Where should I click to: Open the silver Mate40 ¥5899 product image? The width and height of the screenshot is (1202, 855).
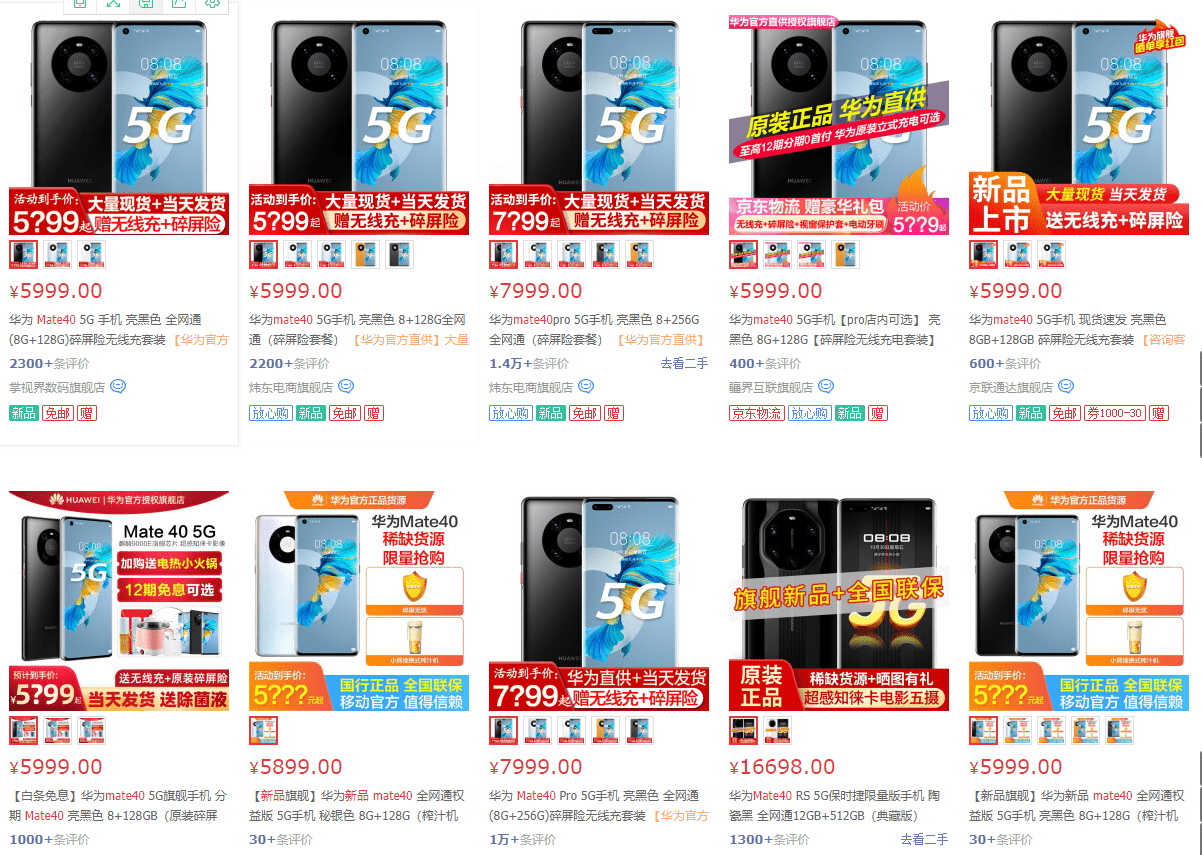[x=359, y=601]
